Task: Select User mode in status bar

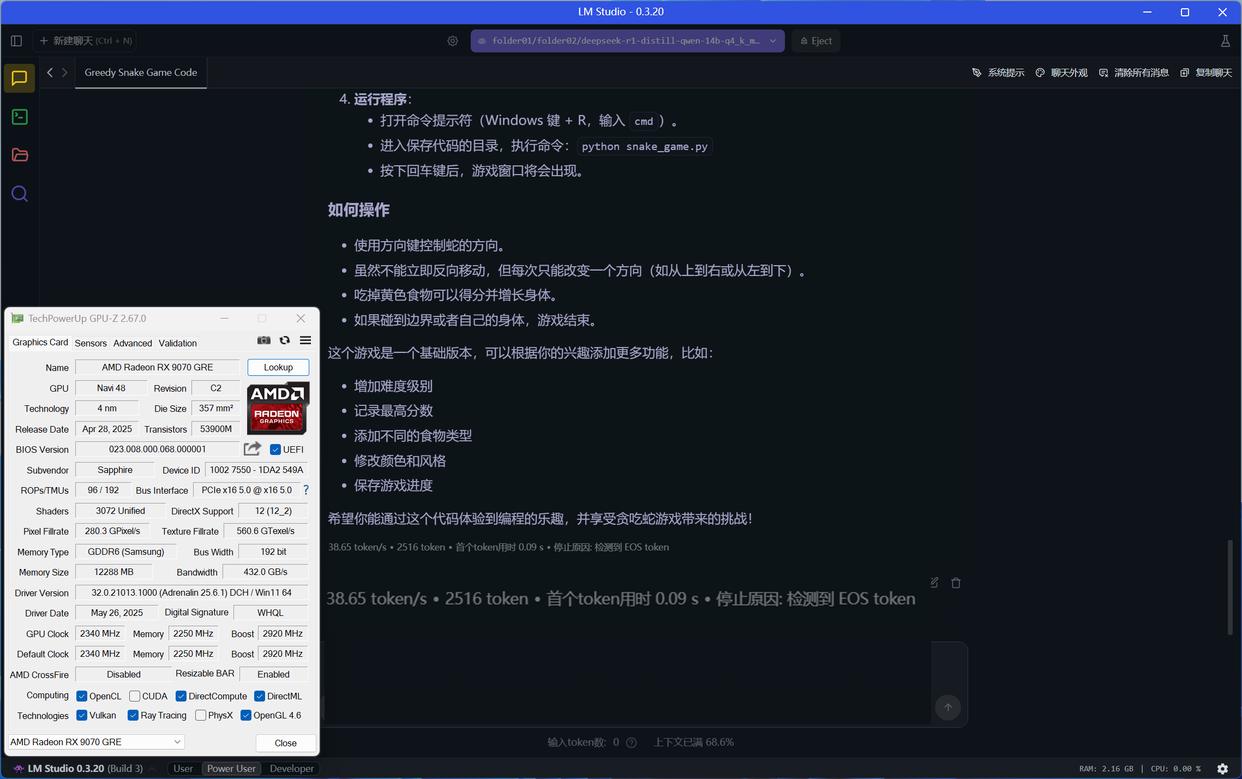Action: pyautogui.click(x=183, y=769)
